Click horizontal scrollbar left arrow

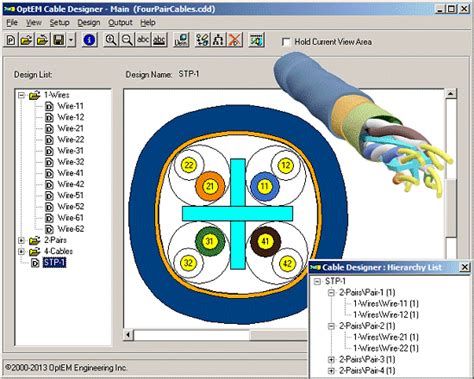(x=128, y=334)
